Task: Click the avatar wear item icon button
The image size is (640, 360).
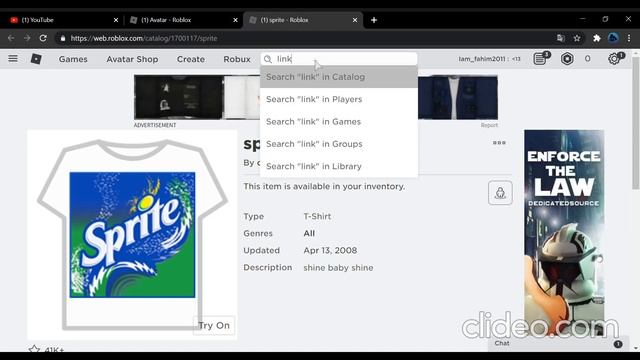Action: tap(500, 193)
